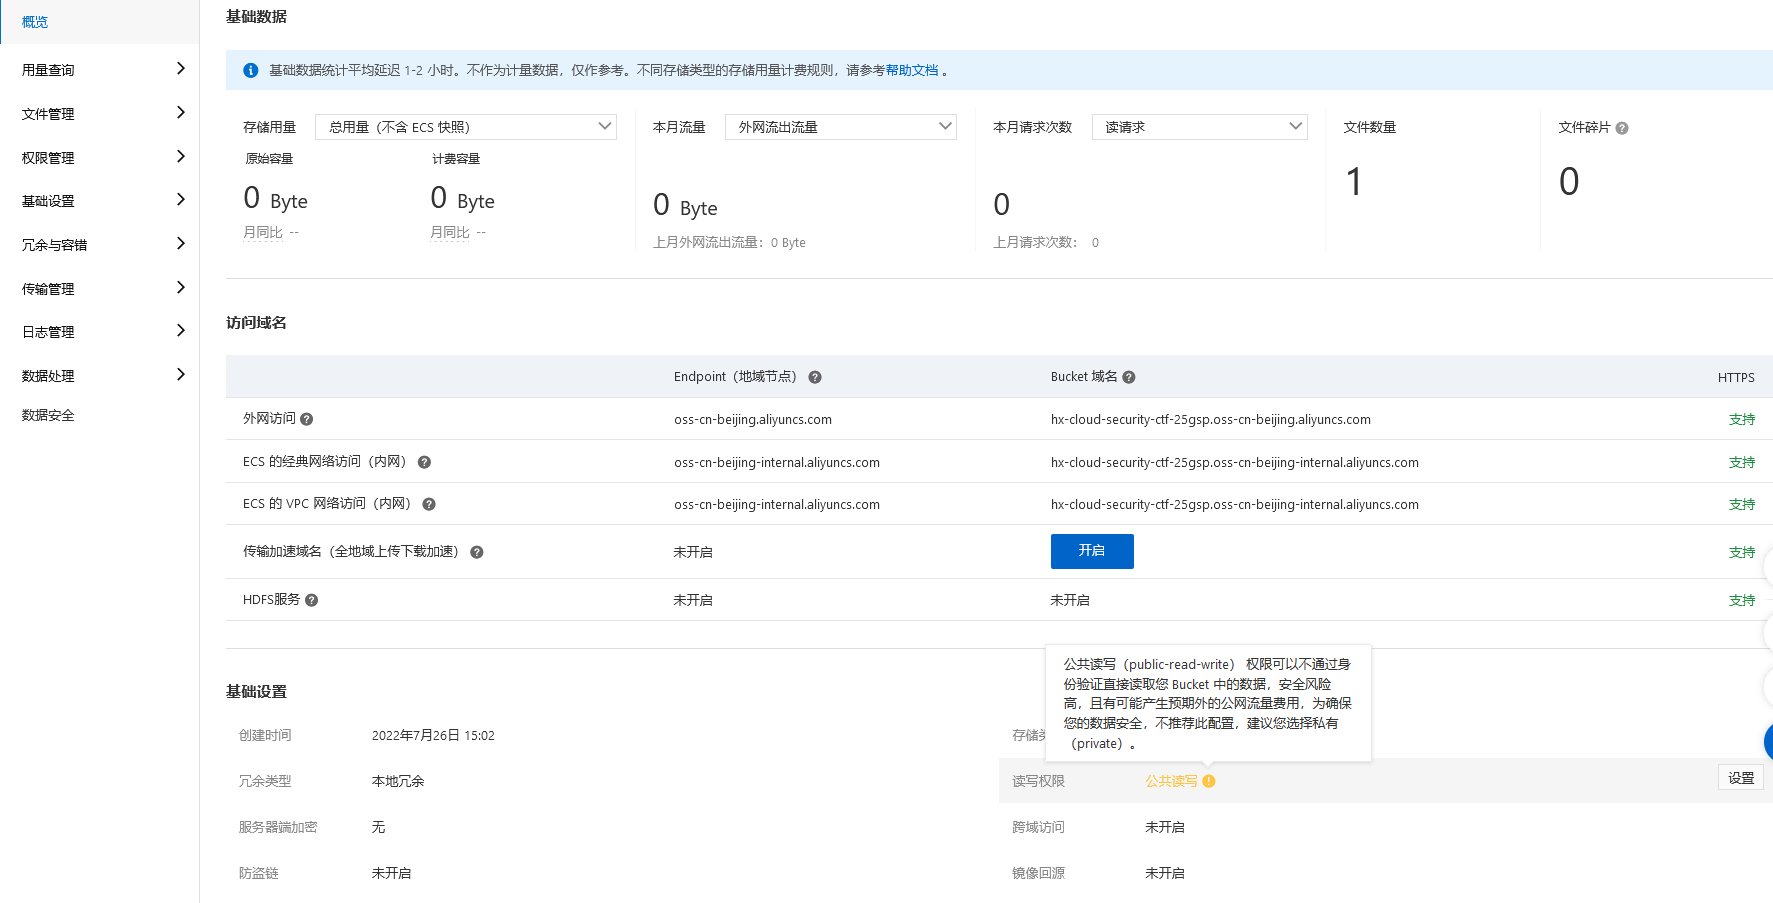Click help icon next to 文件碎片
The image size is (1773, 903).
tap(1622, 128)
